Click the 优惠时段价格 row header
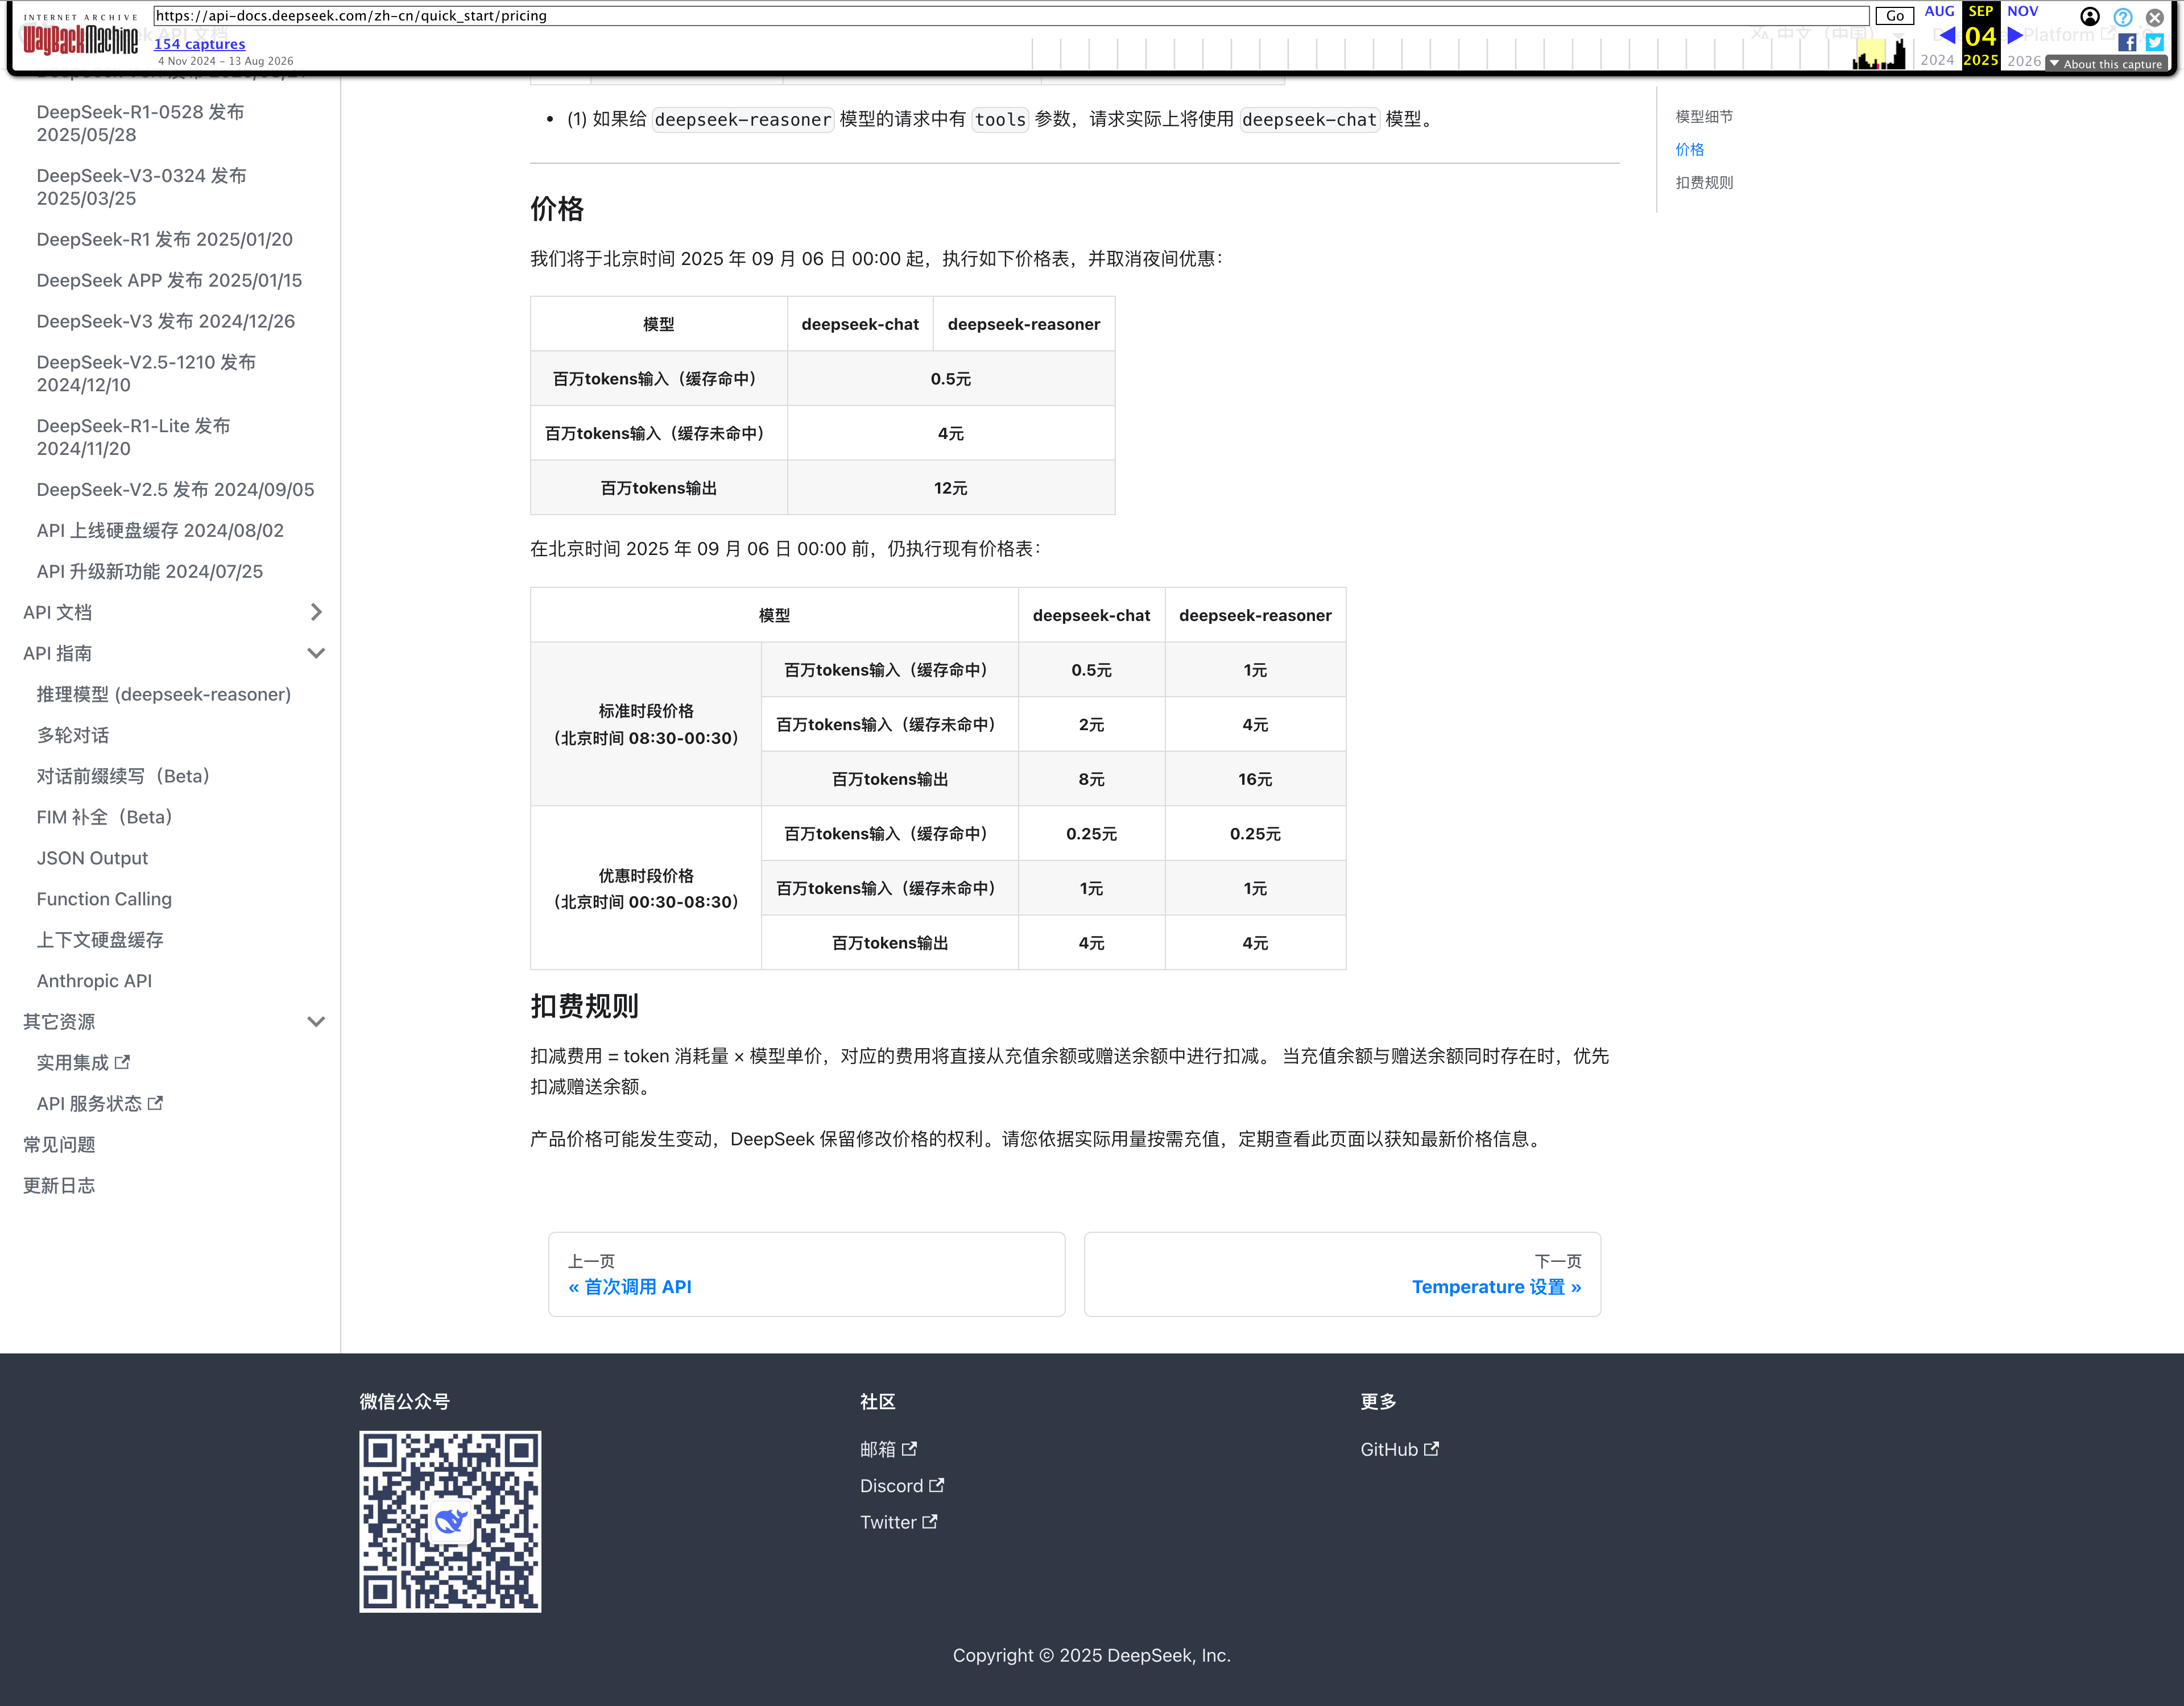 point(646,888)
